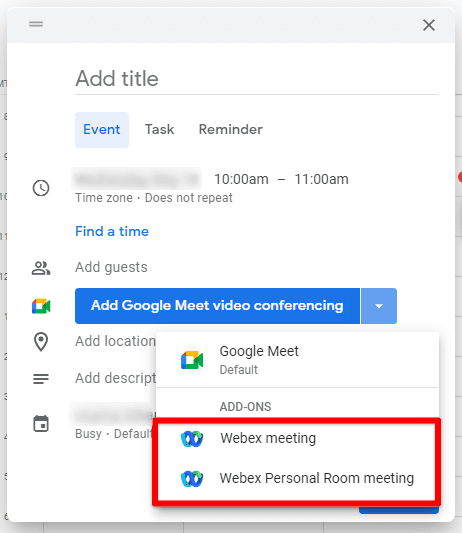Click the Google Meet logo in dropdown
The width and height of the screenshot is (462, 533).
[x=192, y=360]
